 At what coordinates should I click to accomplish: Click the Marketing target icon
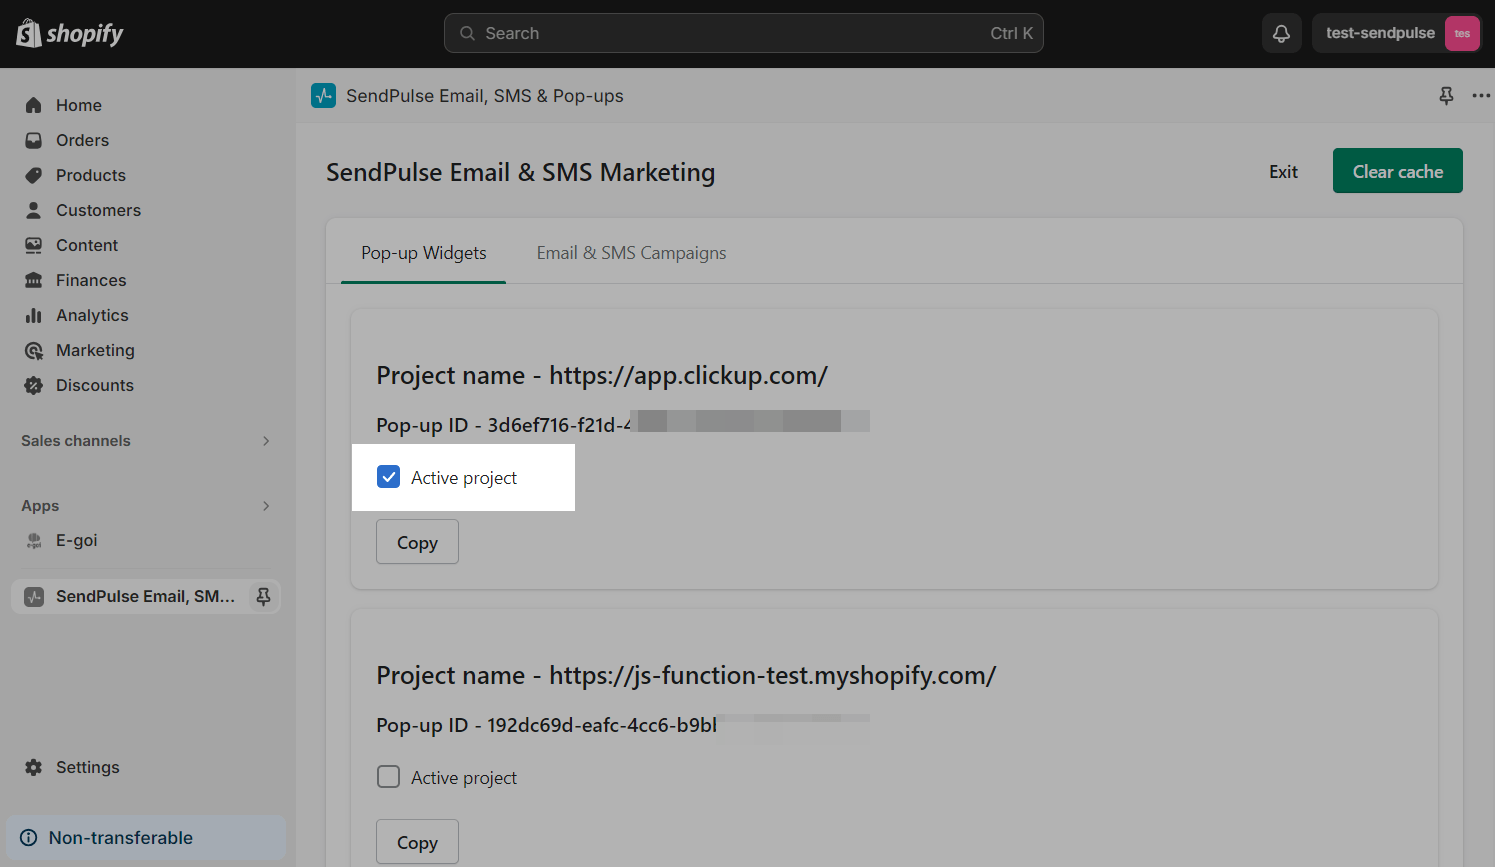(x=34, y=350)
